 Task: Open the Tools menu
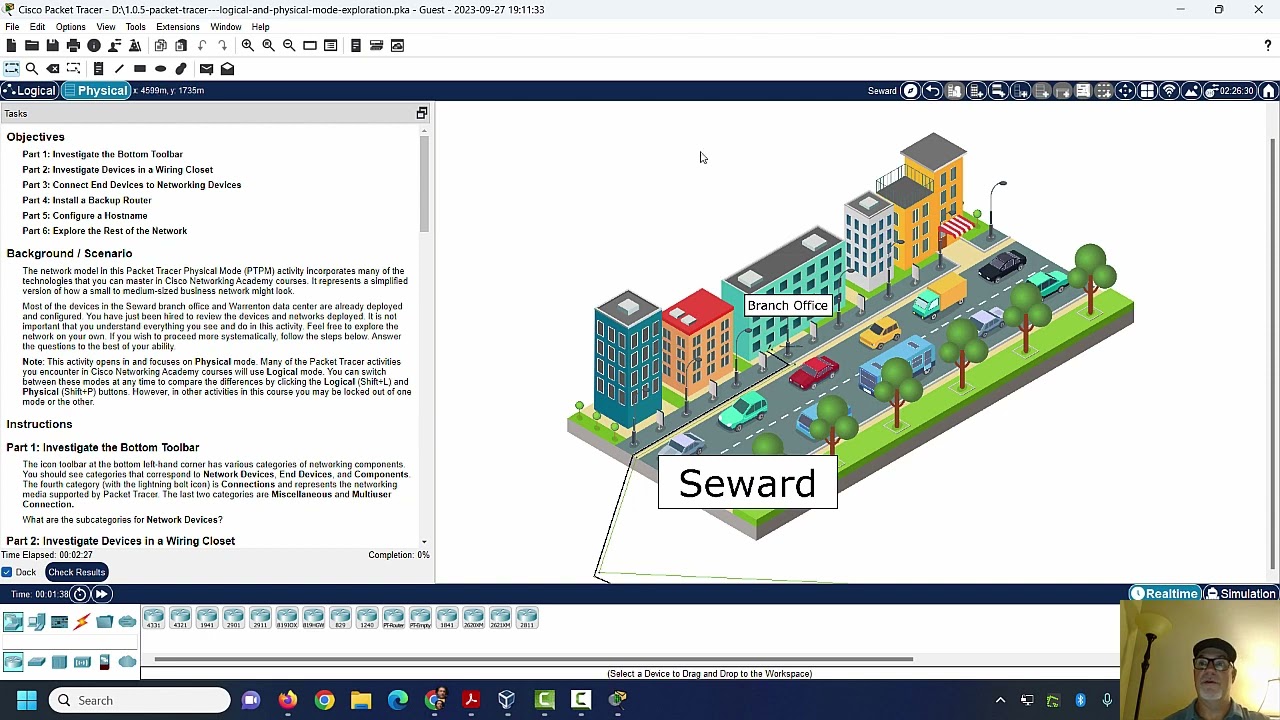click(x=135, y=27)
